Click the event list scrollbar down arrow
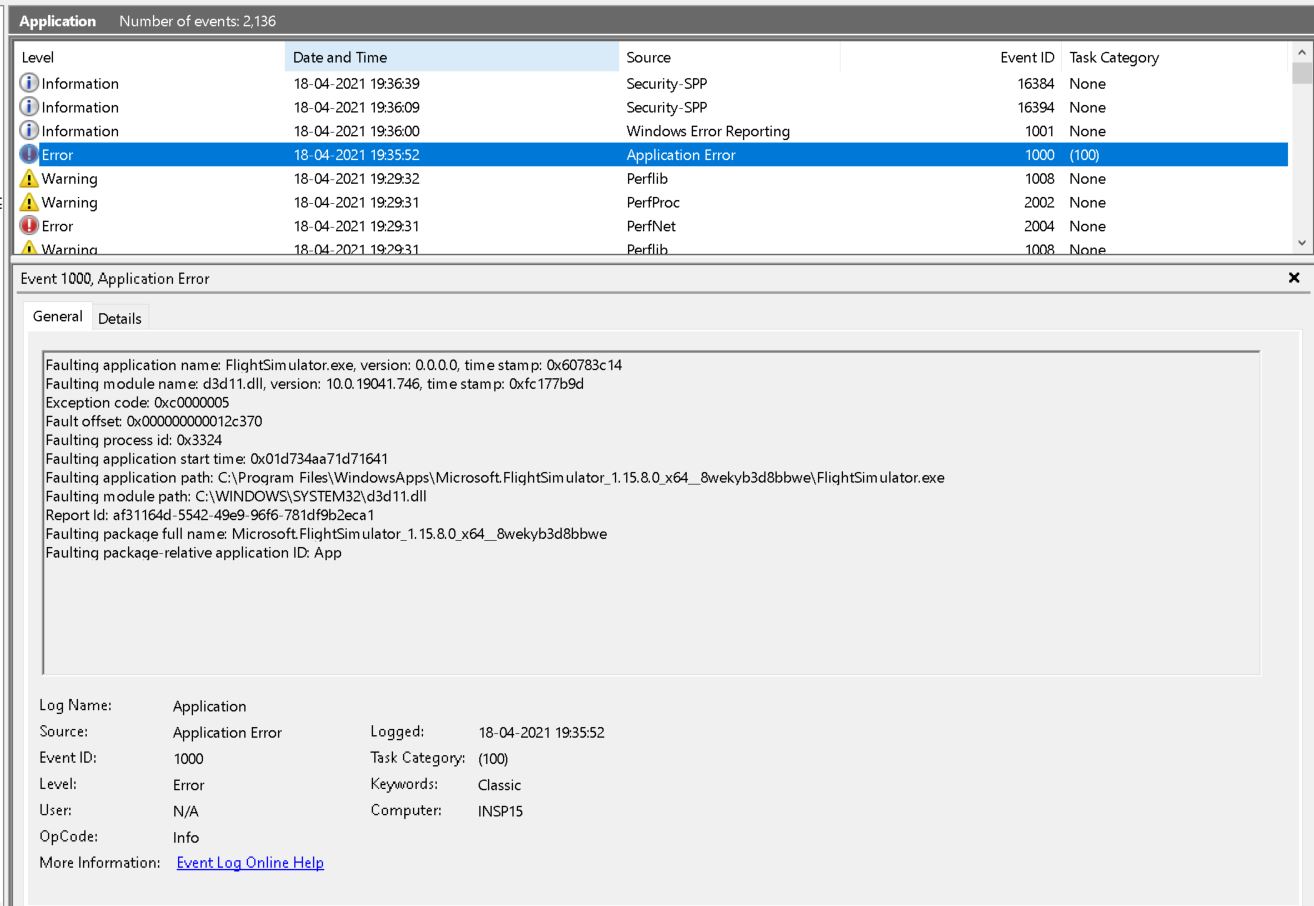1314x906 pixels. pyautogui.click(x=1300, y=243)
